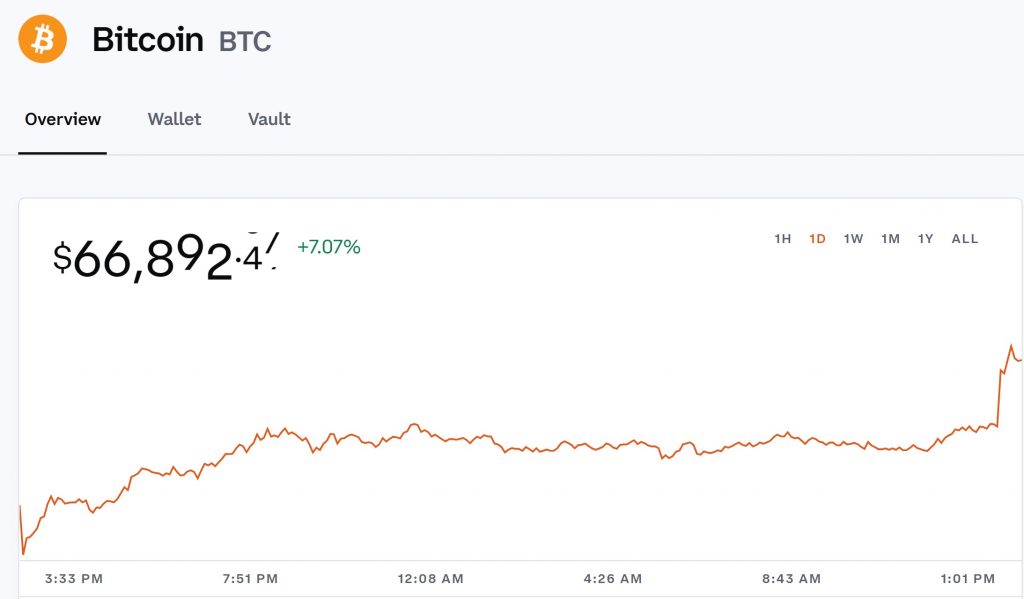Click the 8:43 AM axis label
Image resolution: width=1024 pixels, height=599 pixels.
(x=791, y=578)
